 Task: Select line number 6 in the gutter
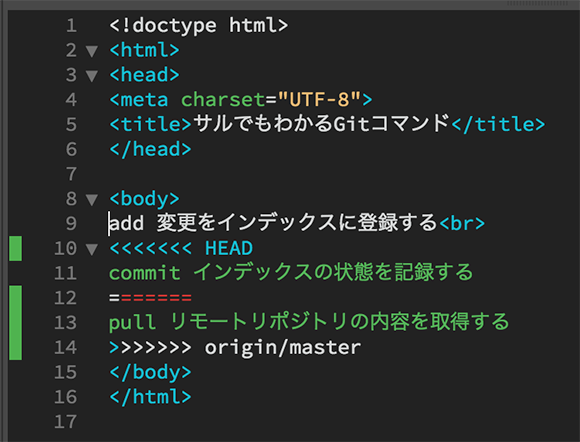(x=71, y=149)
